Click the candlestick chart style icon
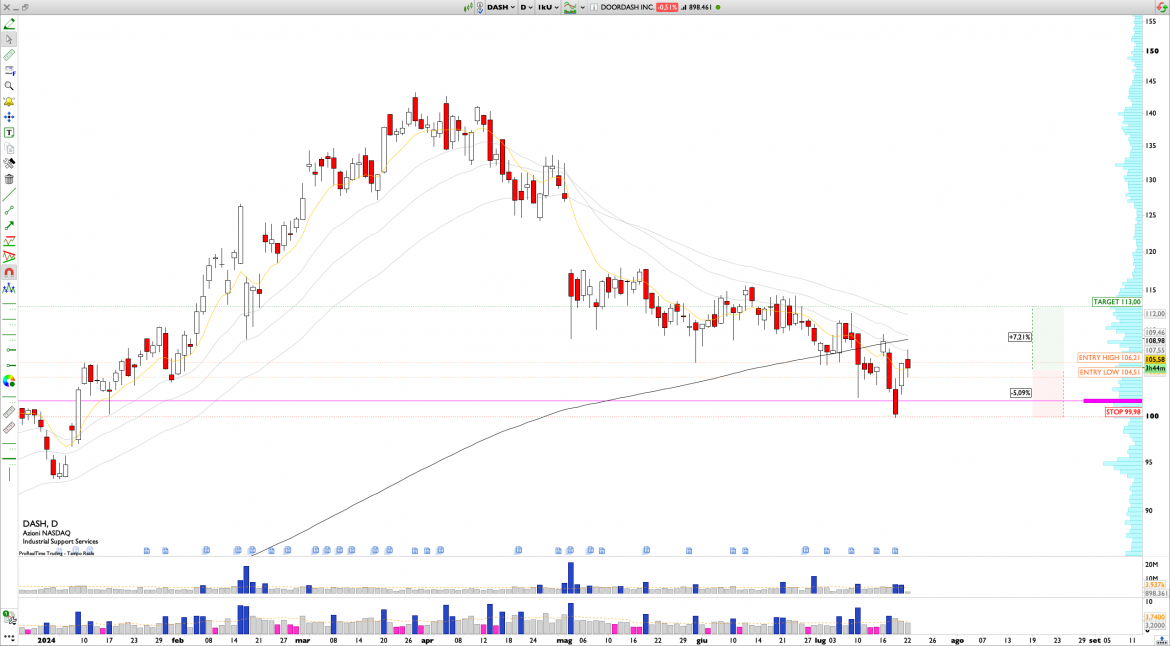This screenshot has height=646, width=1170. pyautogui.click(x=467, y=7)
